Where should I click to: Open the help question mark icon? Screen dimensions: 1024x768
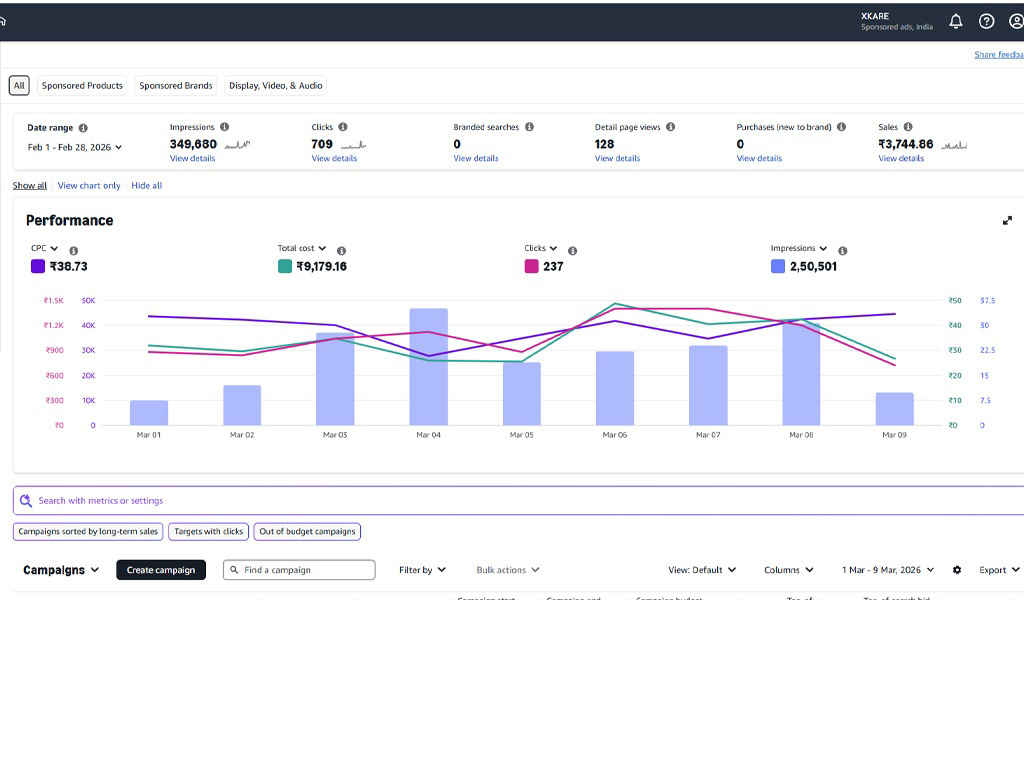click(986, 22)
